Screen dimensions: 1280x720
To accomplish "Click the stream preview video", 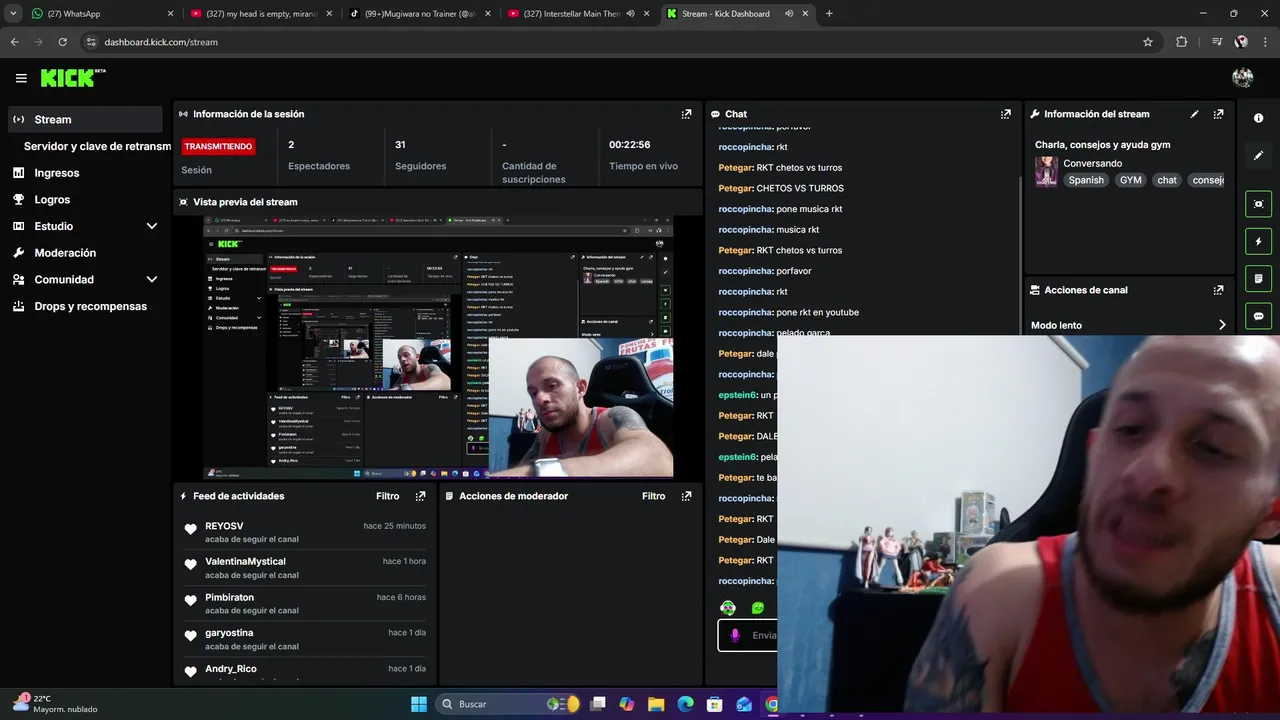I will click(438, 347).
